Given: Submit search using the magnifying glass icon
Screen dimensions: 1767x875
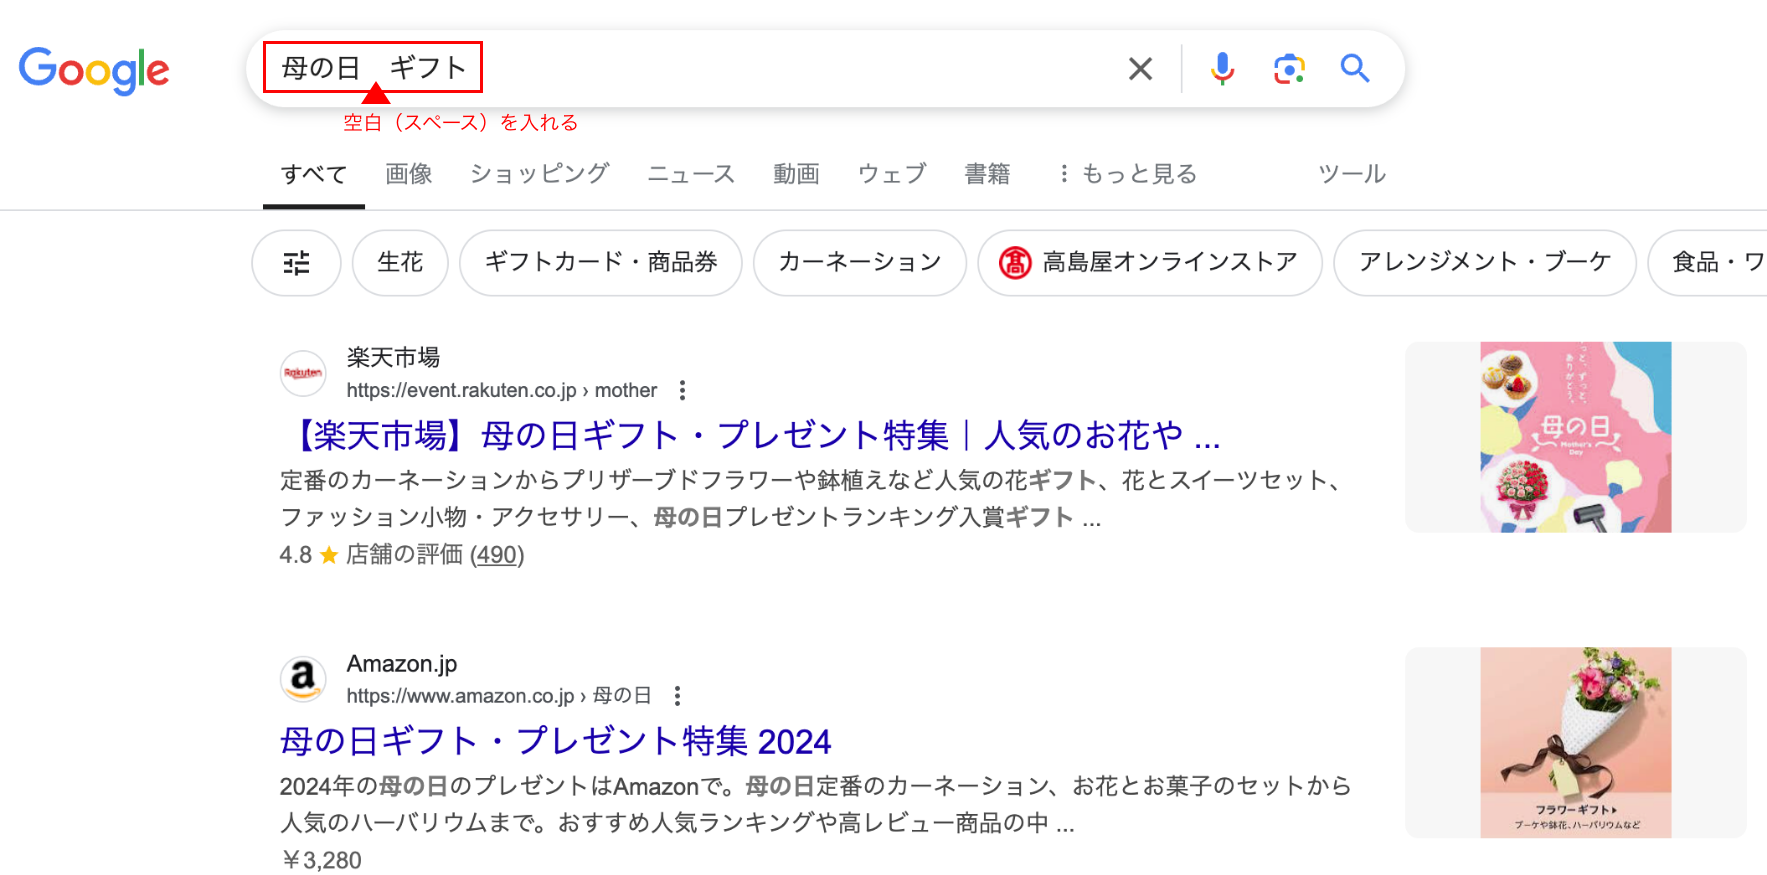Looking at the screenshot, I should point(1355,68).
